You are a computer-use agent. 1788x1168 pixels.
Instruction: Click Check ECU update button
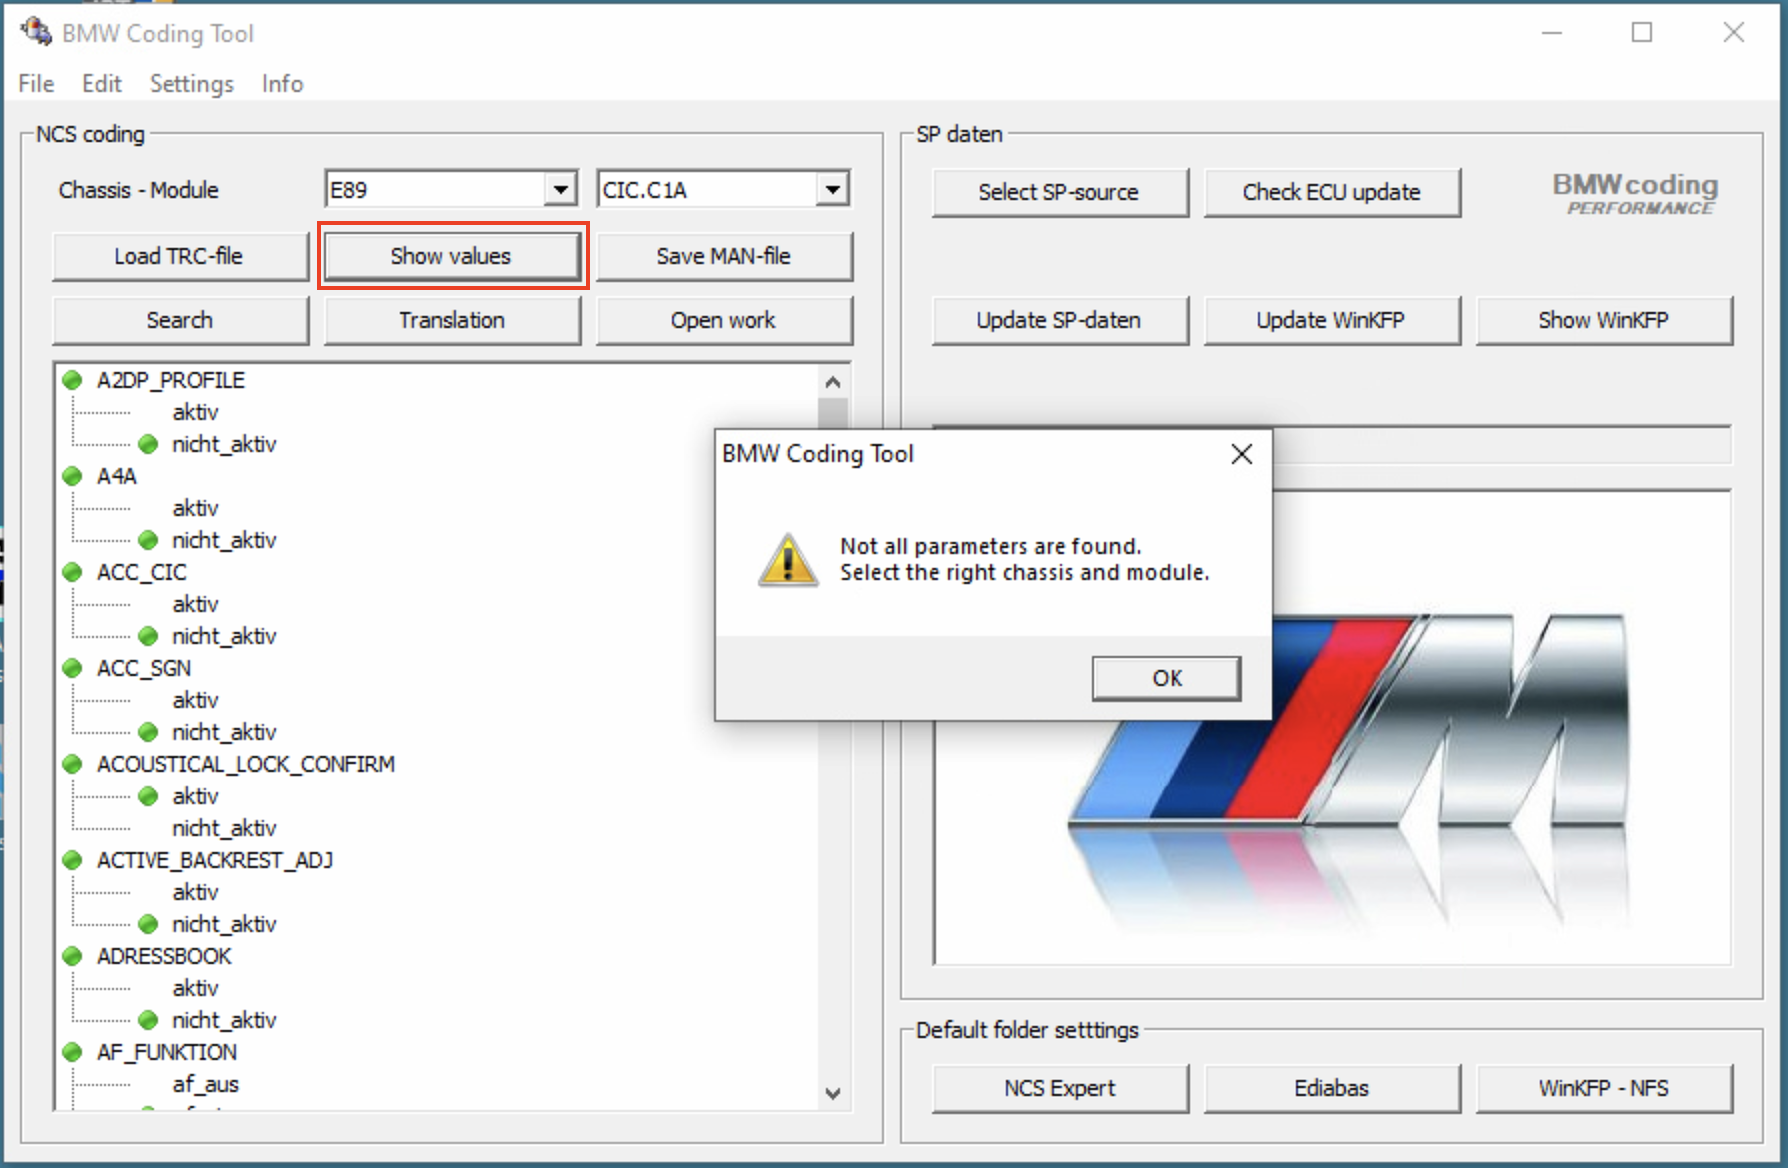[x=1332, y=192]
